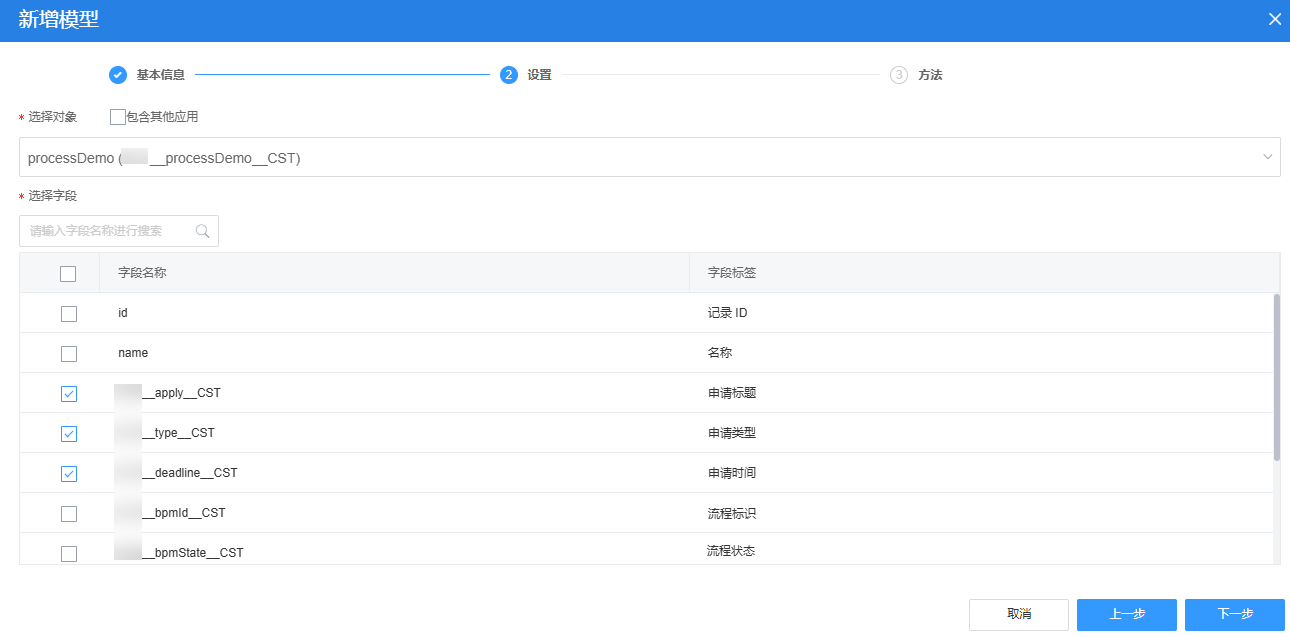This screenshot has height=637, width=1290.
Task: Click the dropdown chevron arrow
Action: coord(1268,157)
